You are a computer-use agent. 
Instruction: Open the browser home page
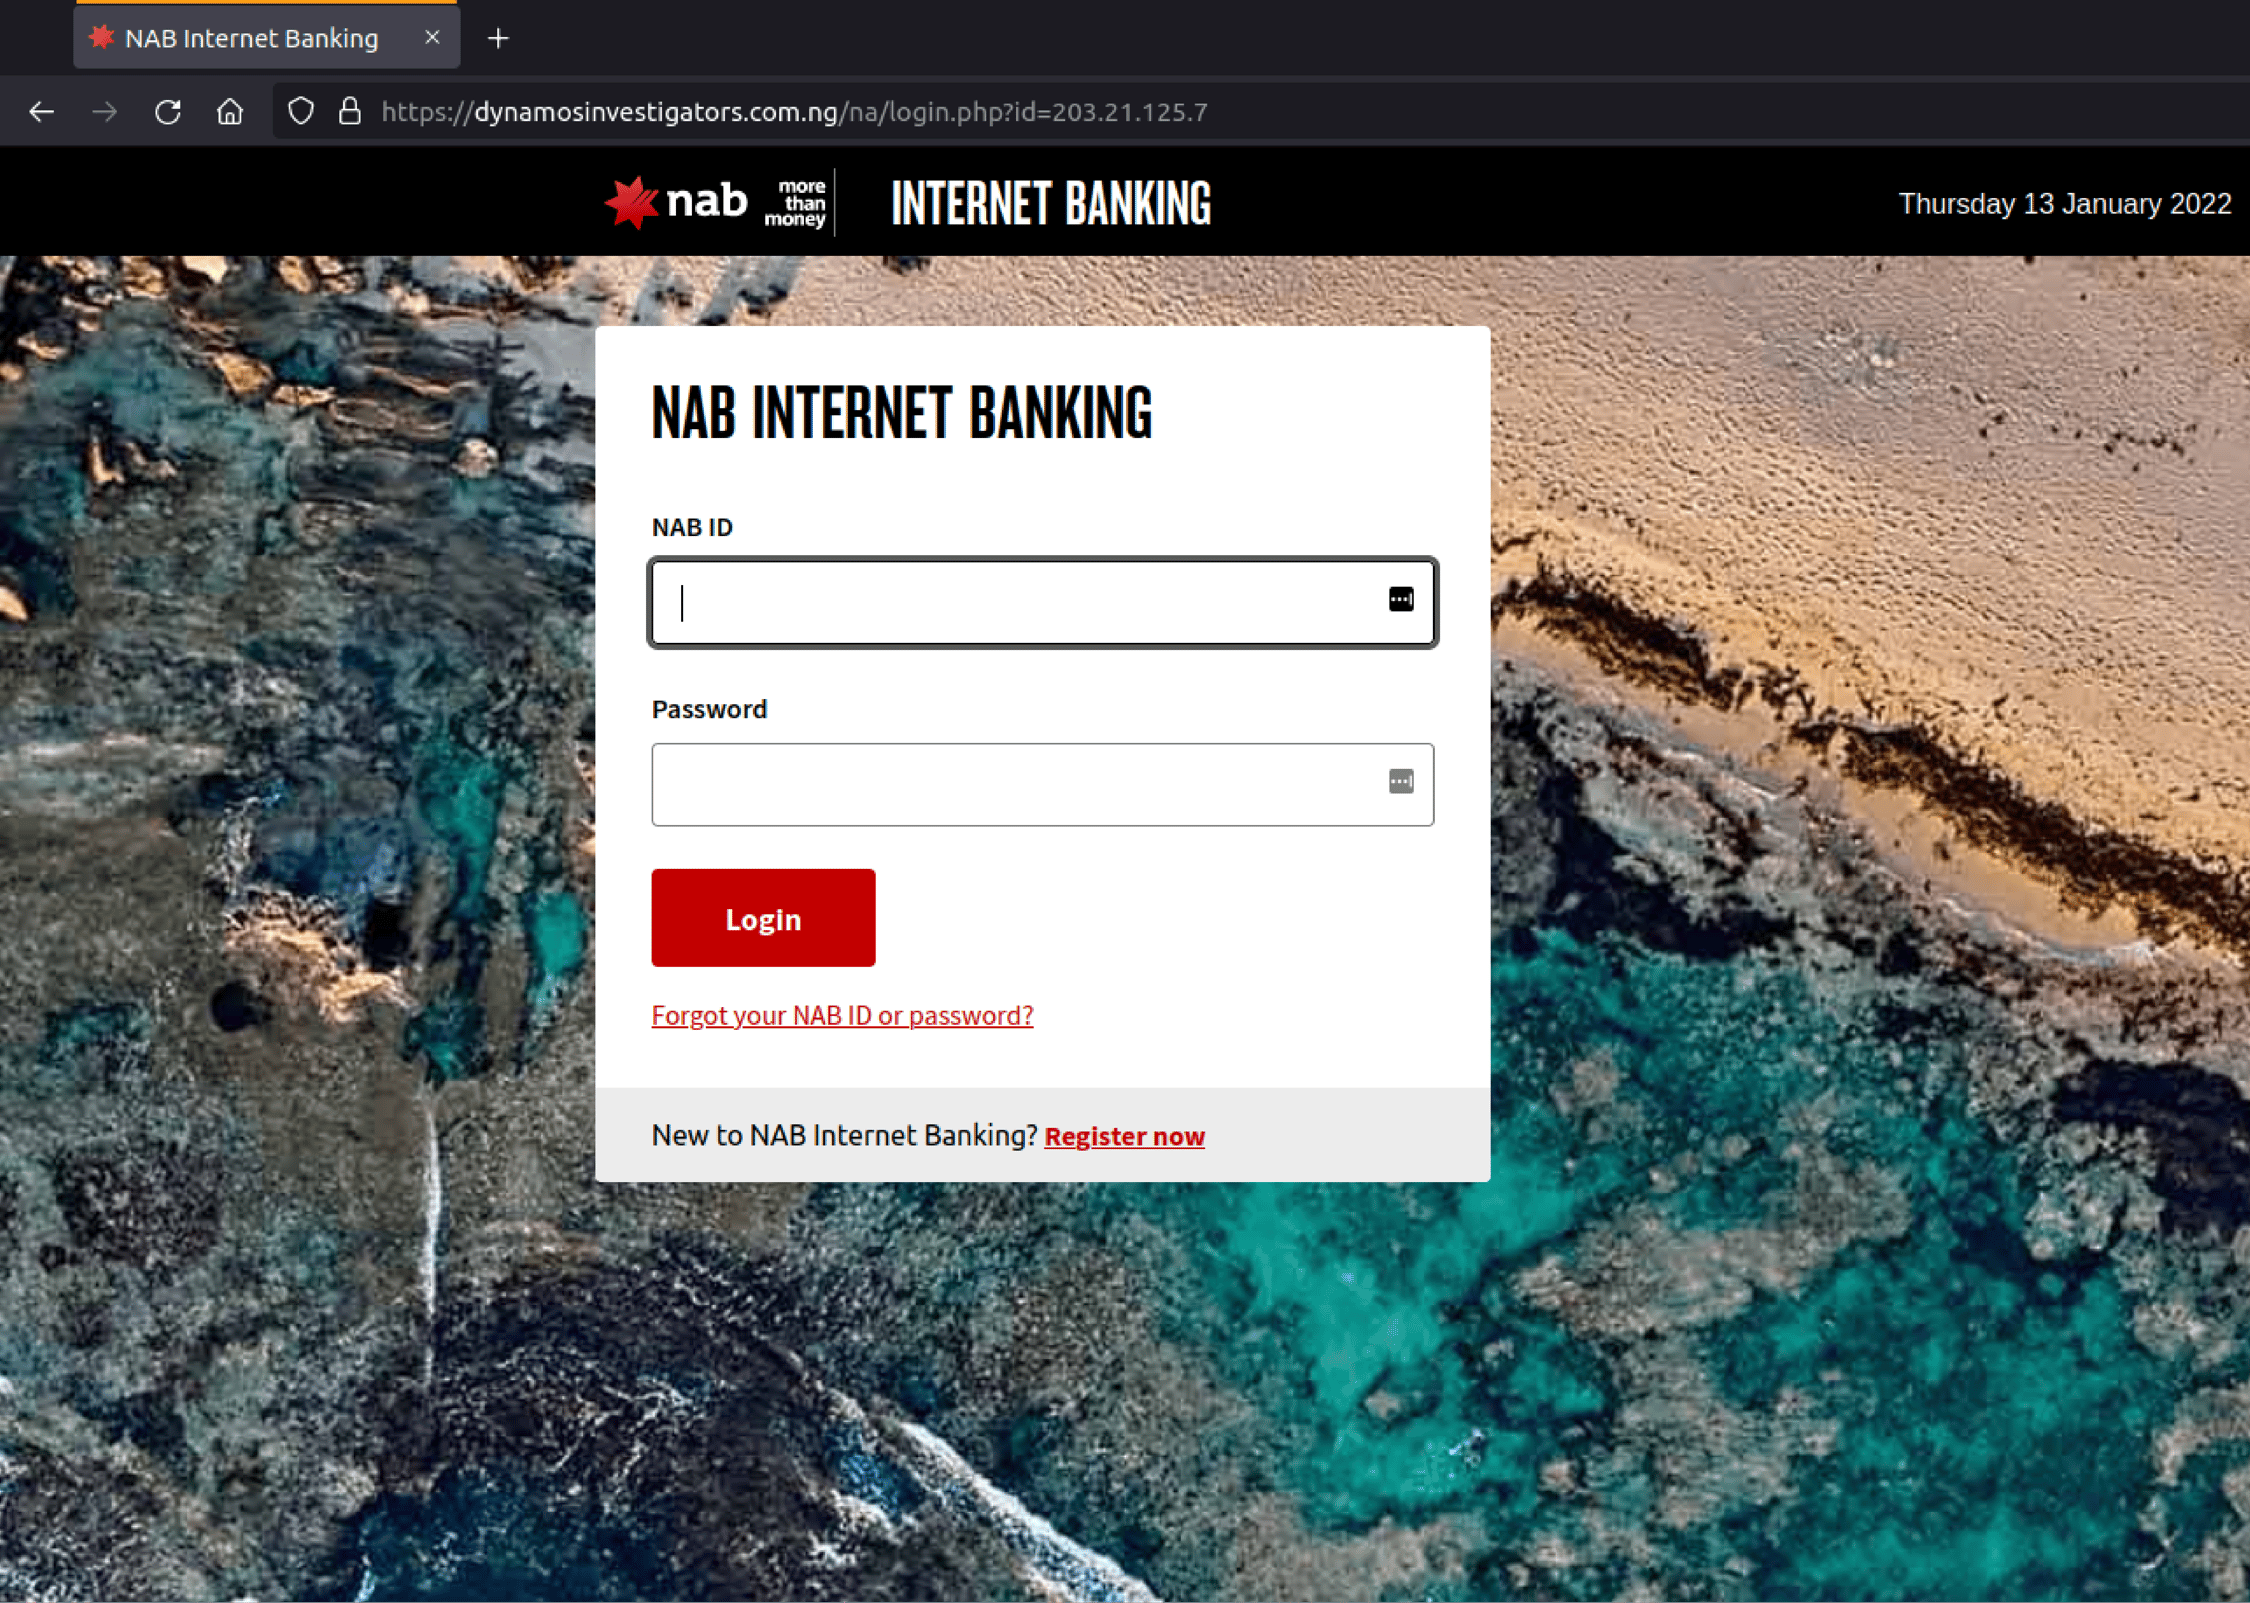(230, 111)
